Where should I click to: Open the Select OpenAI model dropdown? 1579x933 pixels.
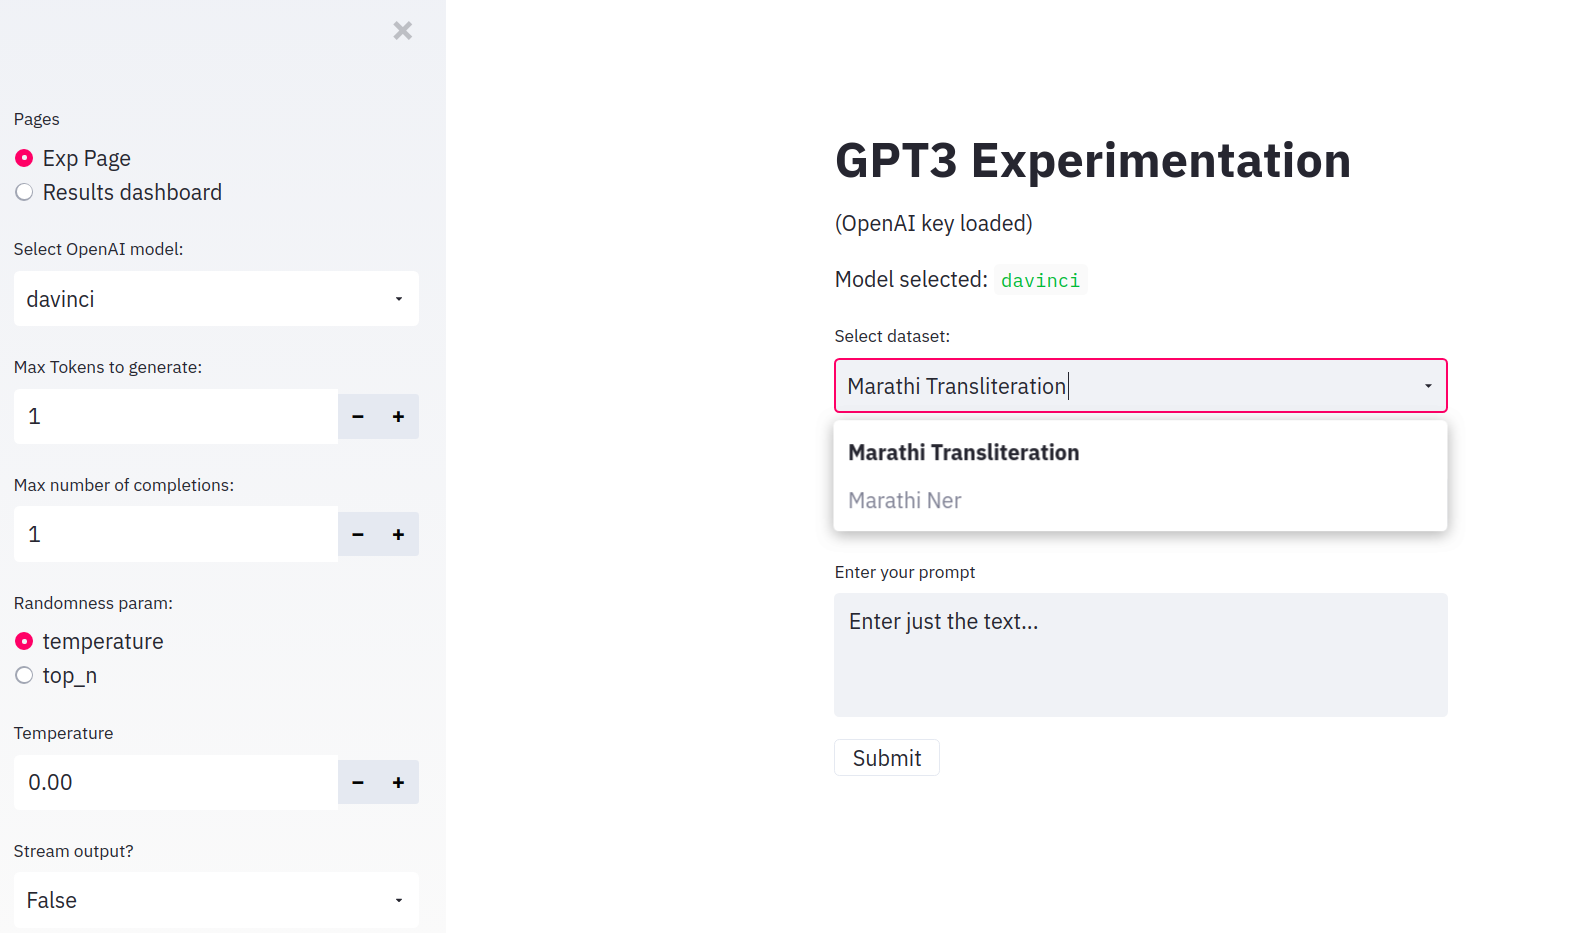click(216, 299)
